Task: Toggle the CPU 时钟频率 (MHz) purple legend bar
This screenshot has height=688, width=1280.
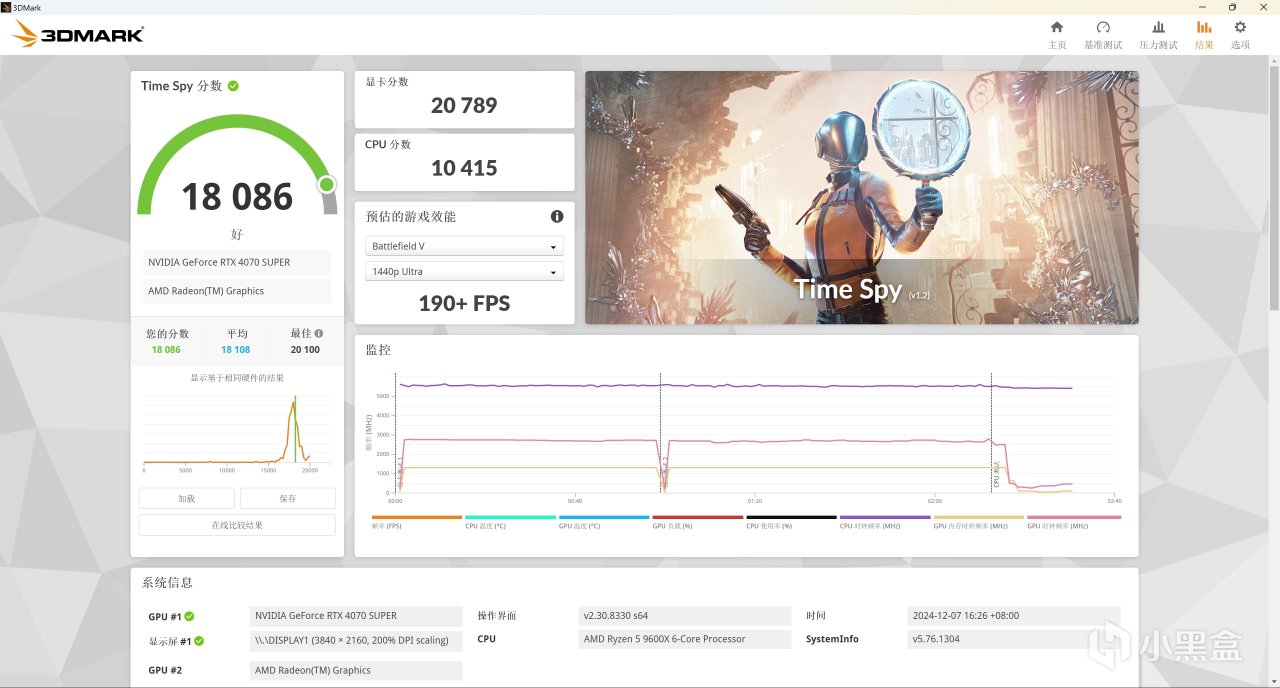Action: 885,518
